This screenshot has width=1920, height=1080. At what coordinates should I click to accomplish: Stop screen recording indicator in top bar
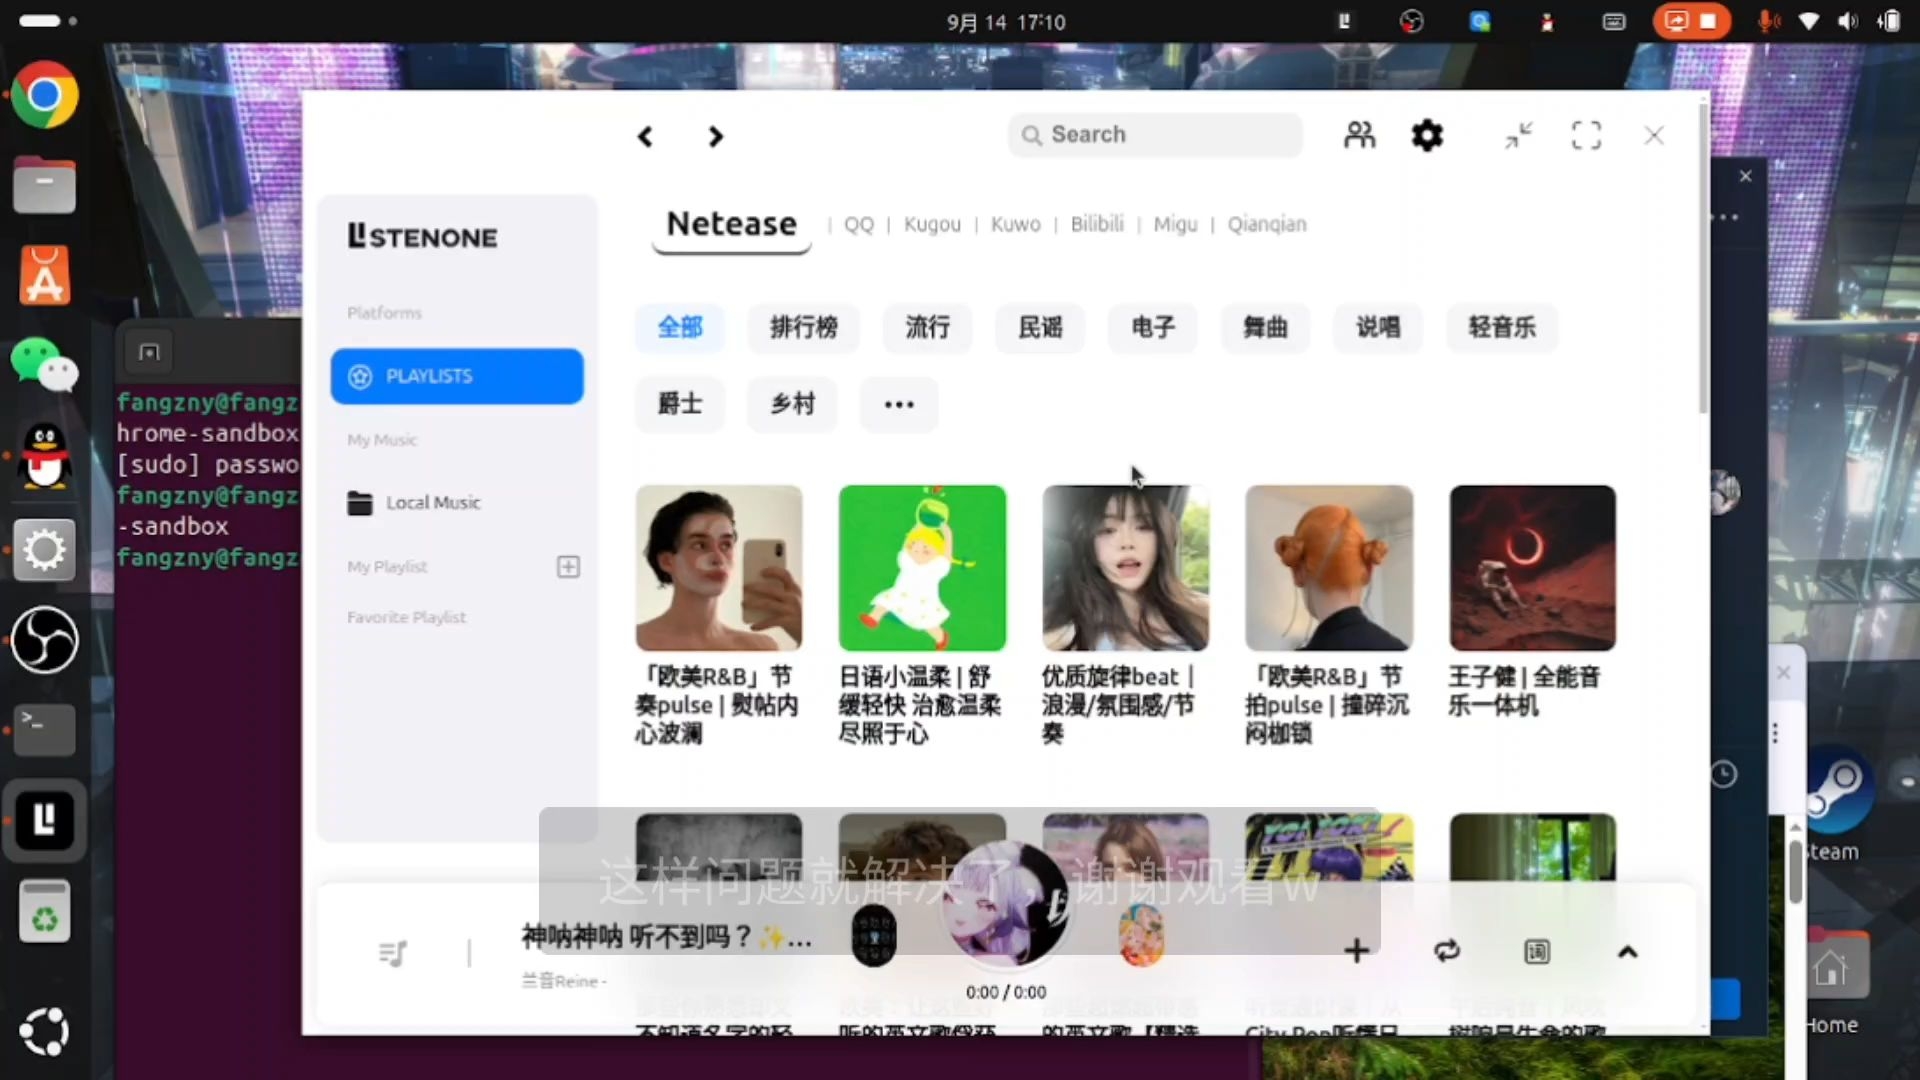[x=1692, y=21]
